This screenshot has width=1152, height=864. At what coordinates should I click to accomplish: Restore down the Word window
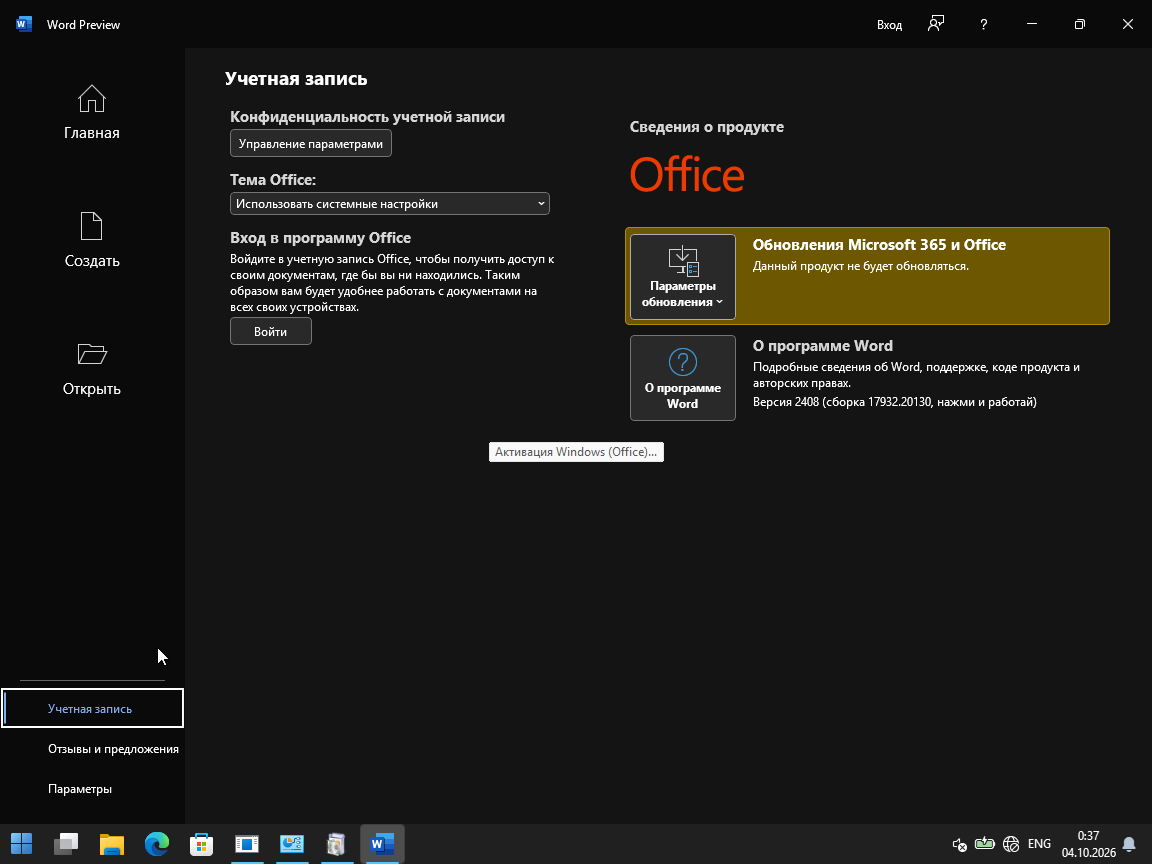(x=1079, y=24)
